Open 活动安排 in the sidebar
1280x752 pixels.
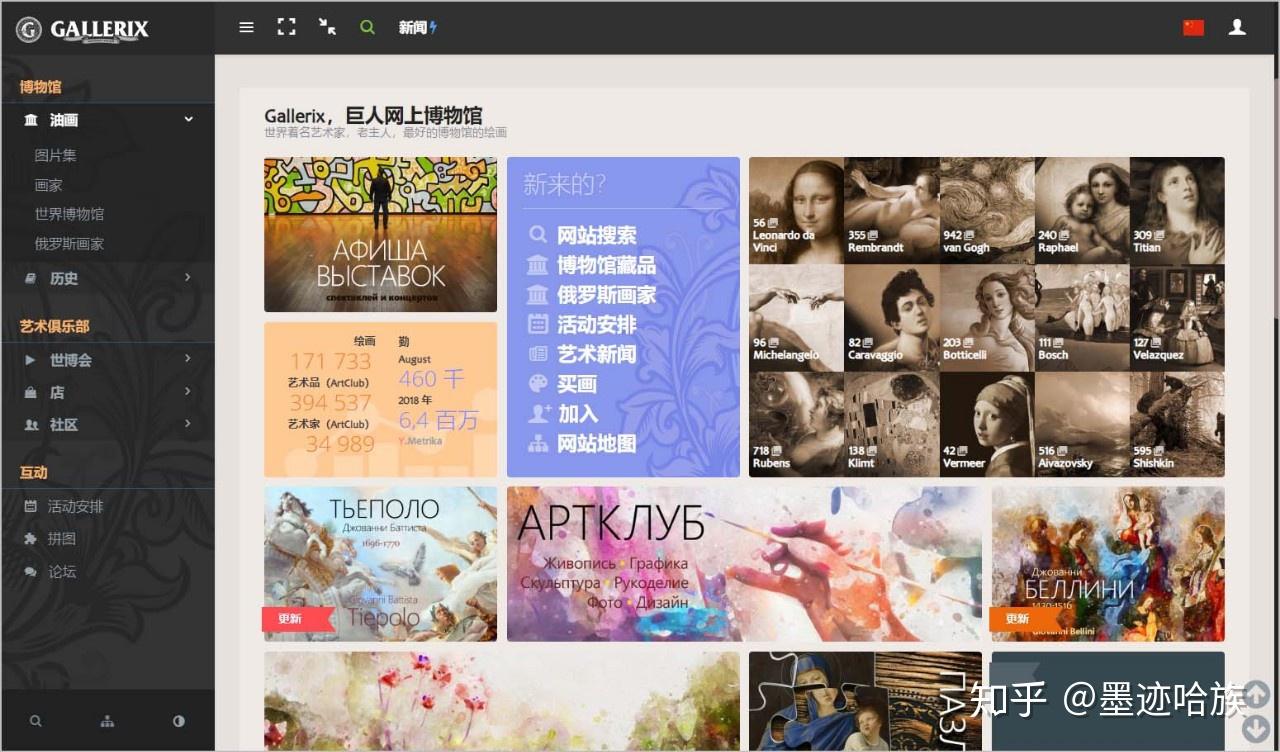tap(75, 507)
